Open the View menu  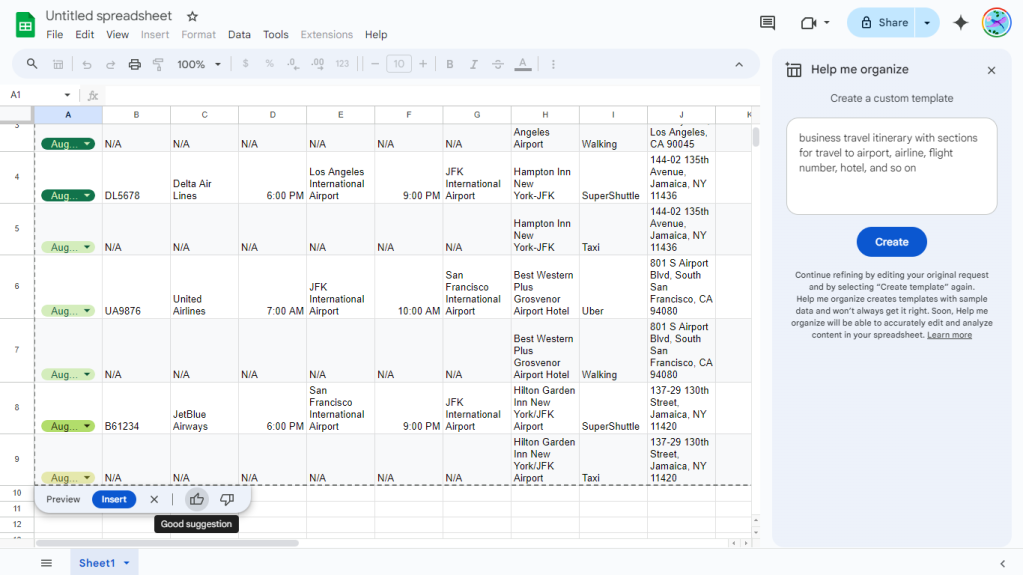[x=117, y=35]
